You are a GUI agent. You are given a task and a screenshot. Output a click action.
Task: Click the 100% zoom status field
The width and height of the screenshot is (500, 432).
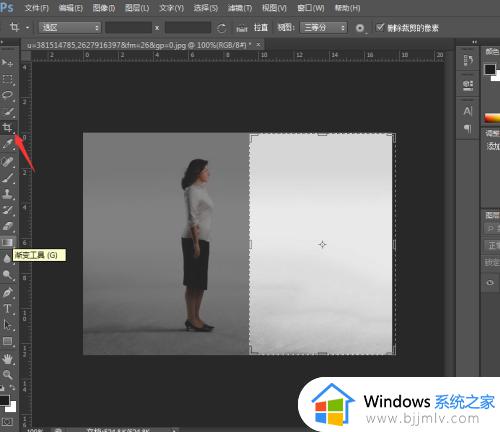click(x=35, y=430)
